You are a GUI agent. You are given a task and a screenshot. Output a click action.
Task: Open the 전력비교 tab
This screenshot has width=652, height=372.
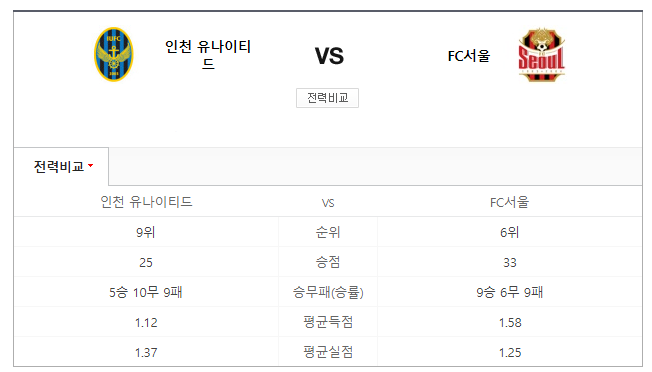(x=61, y=166)
